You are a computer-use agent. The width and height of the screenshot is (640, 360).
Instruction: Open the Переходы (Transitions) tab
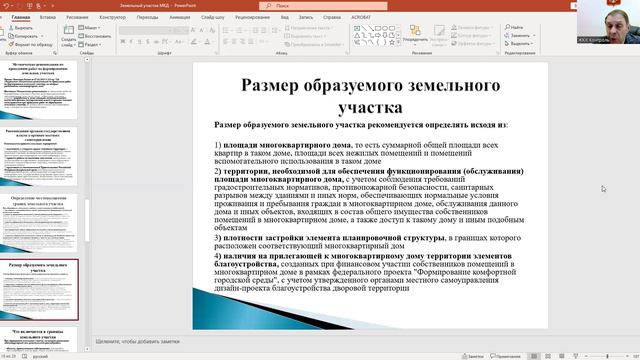pos(147,17)
